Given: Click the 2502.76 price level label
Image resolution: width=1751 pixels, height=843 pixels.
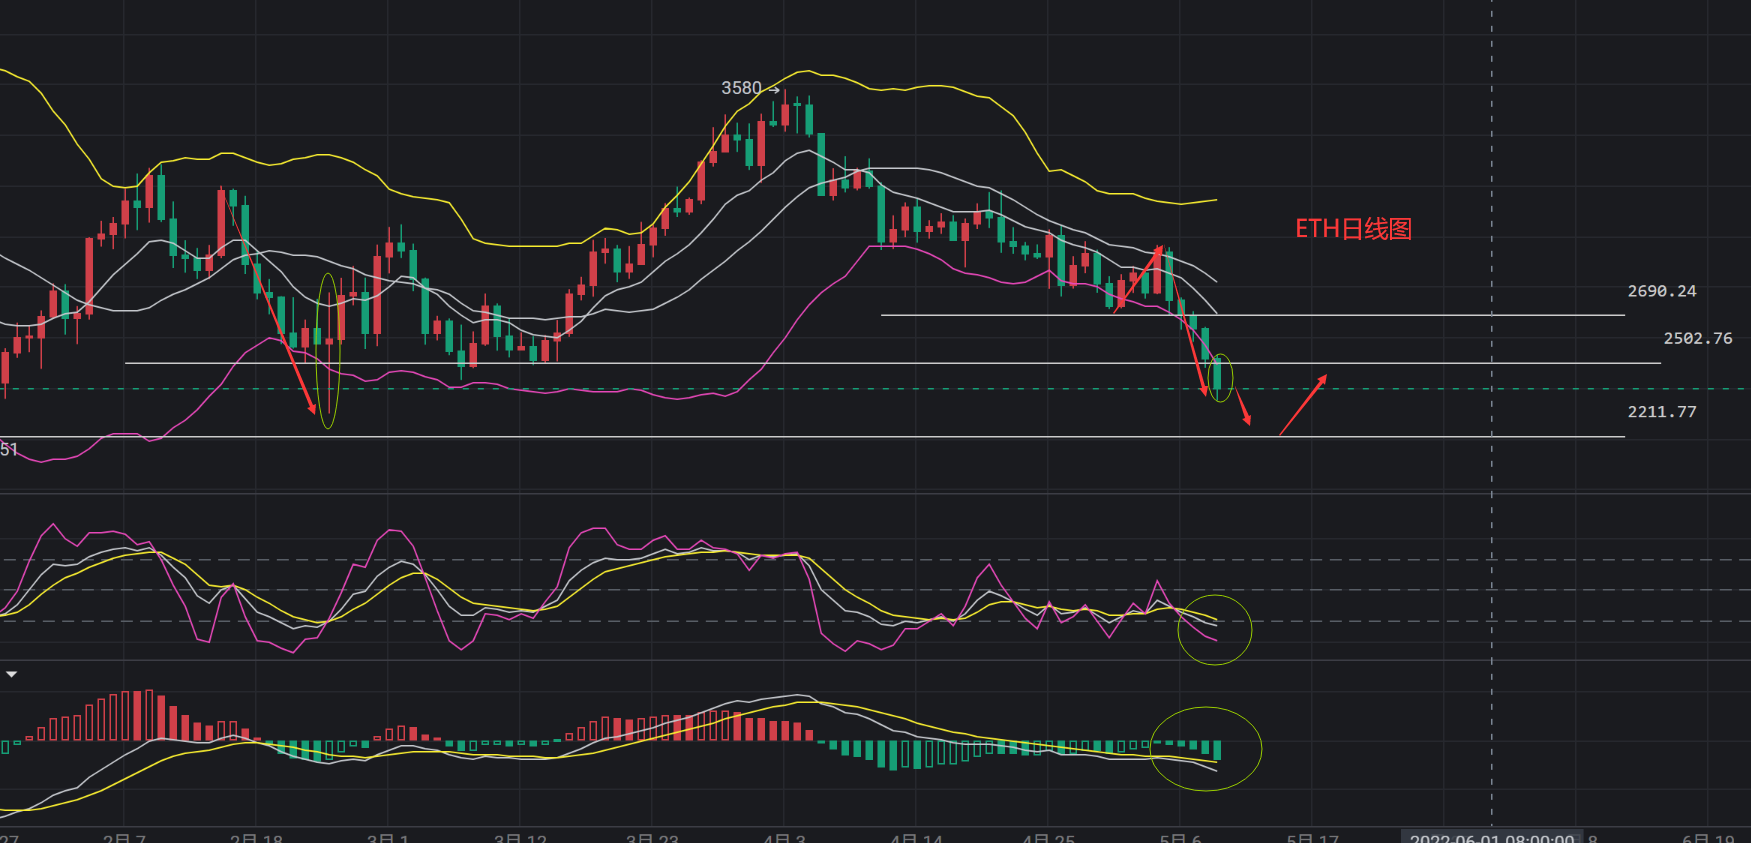Looking at the screenshot, I should coord(1697,339).
